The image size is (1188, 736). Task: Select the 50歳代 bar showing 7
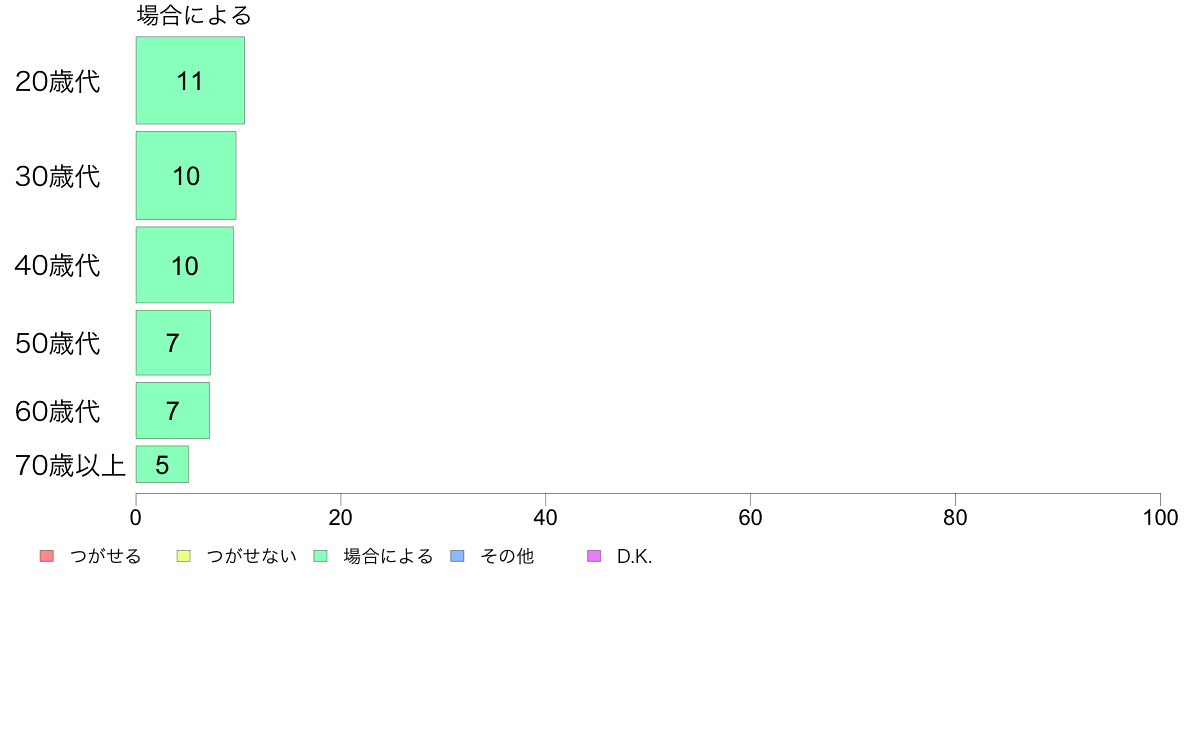tap(174, 343)
